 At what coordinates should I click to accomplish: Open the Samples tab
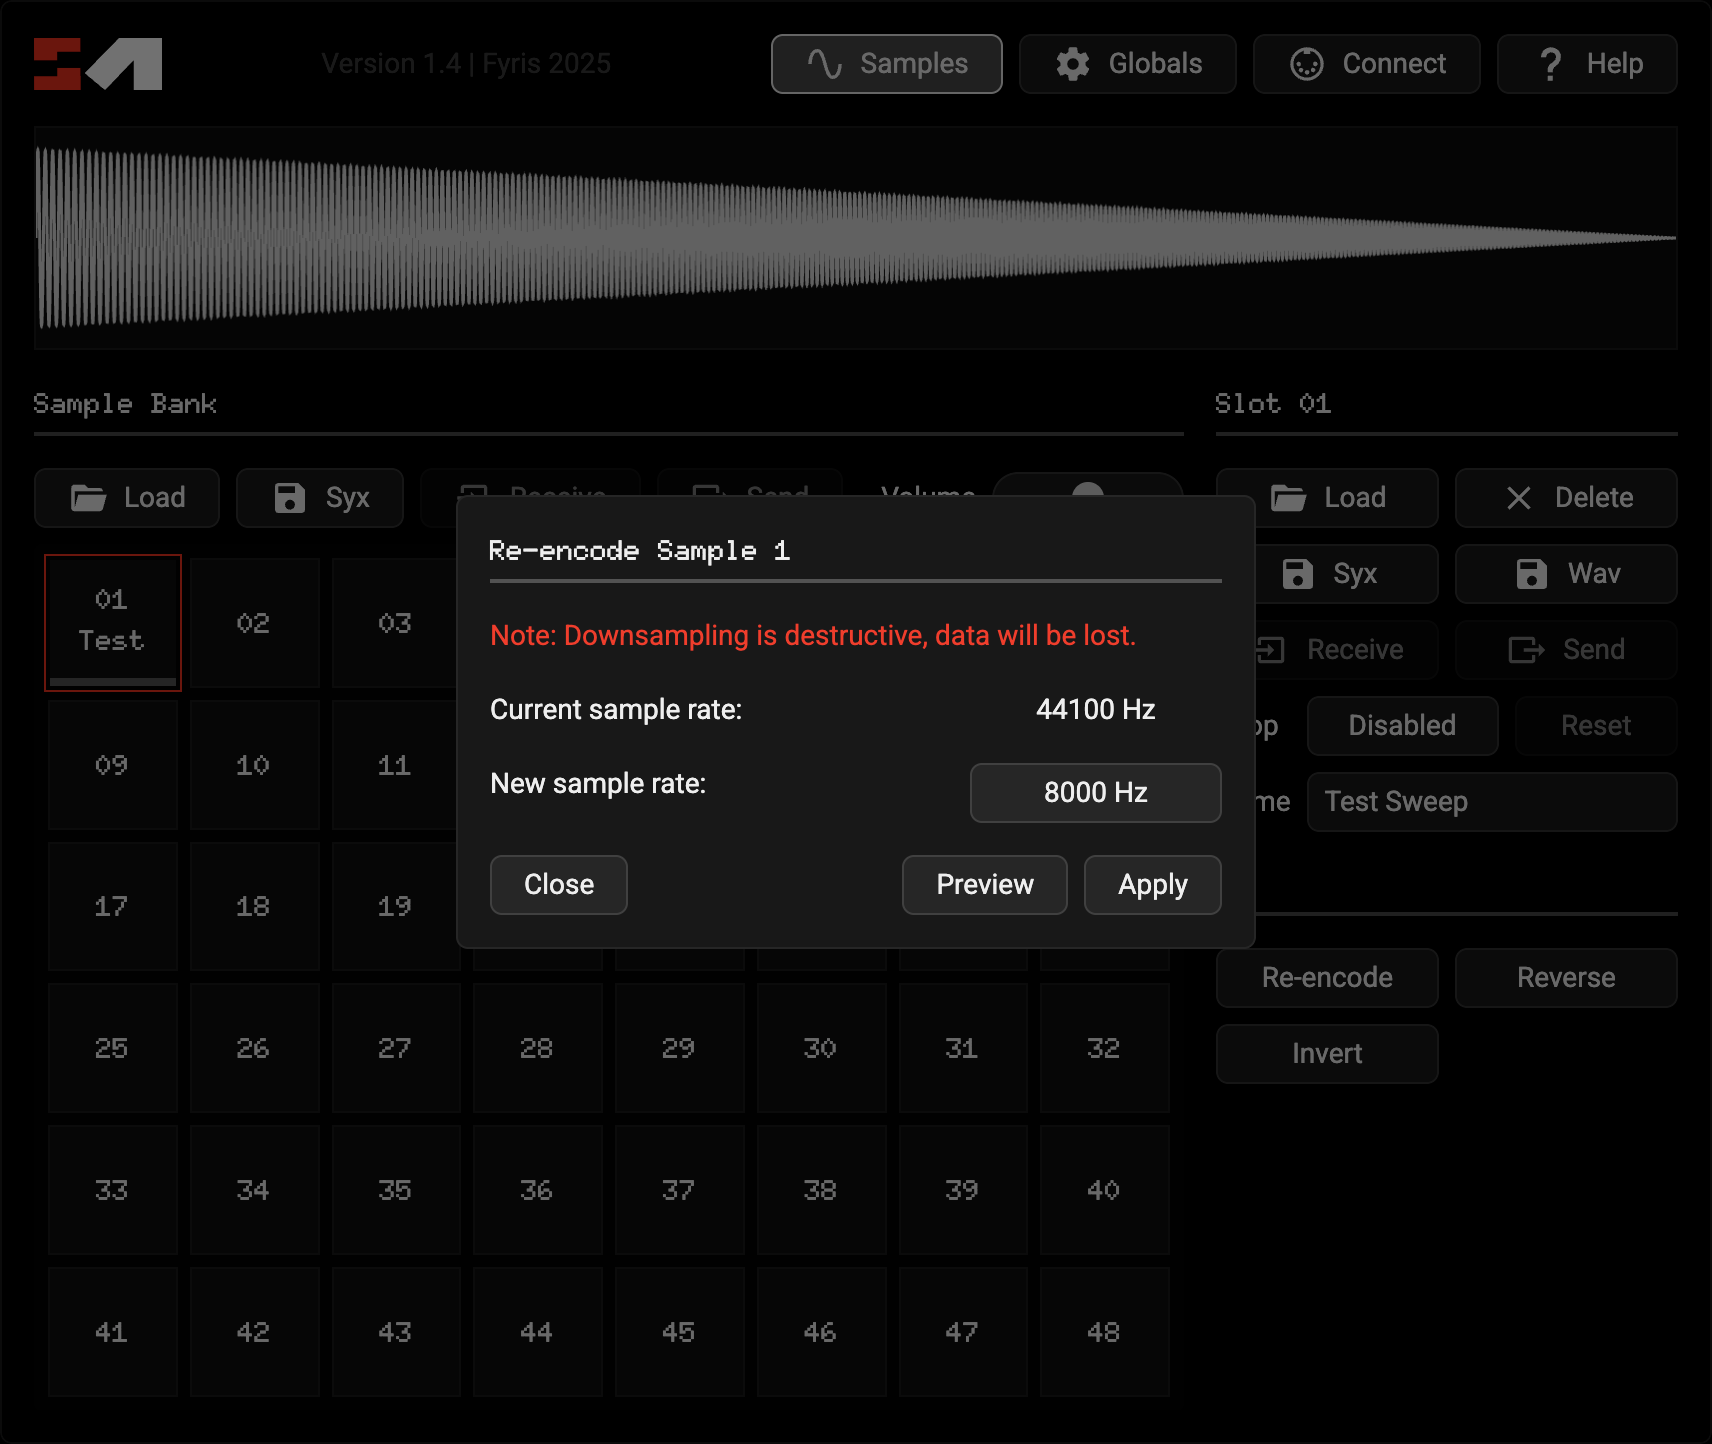pyautogui.click(x=886, y=64)
